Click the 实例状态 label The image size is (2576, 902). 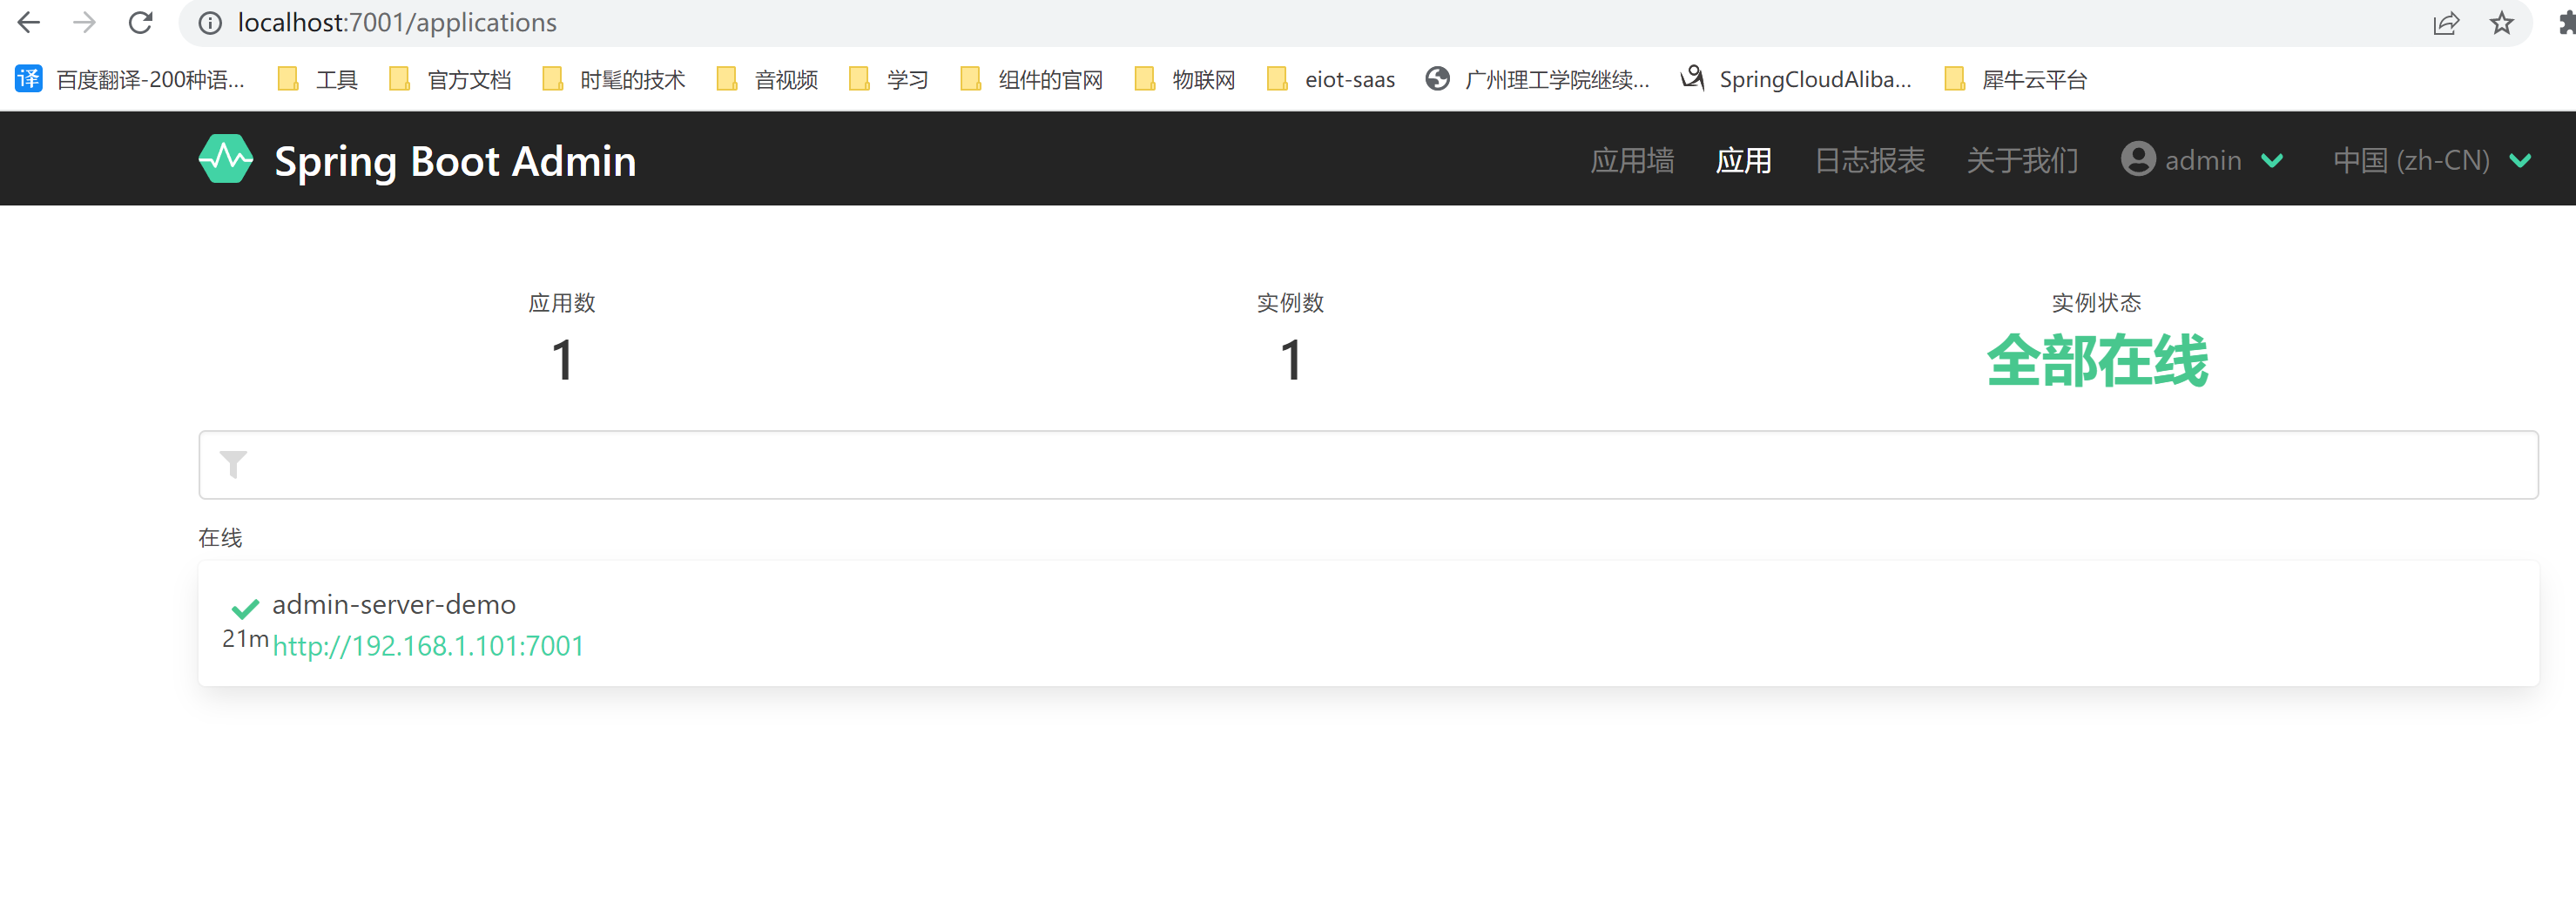click(2096, 302)
